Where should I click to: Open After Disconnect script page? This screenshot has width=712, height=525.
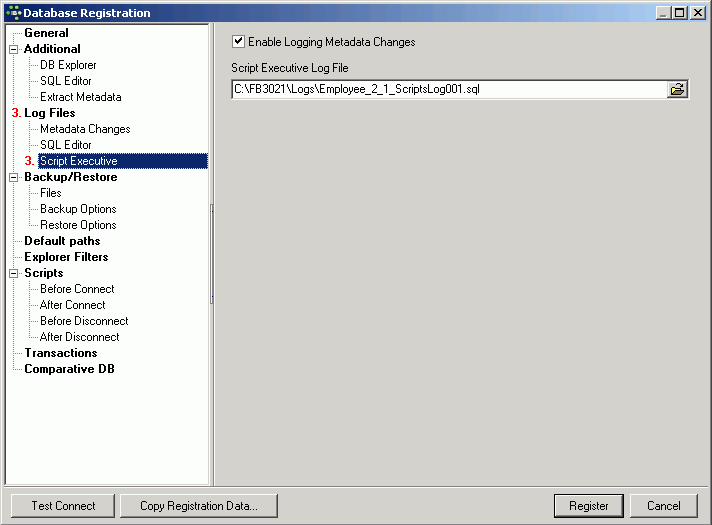[80, 337]
